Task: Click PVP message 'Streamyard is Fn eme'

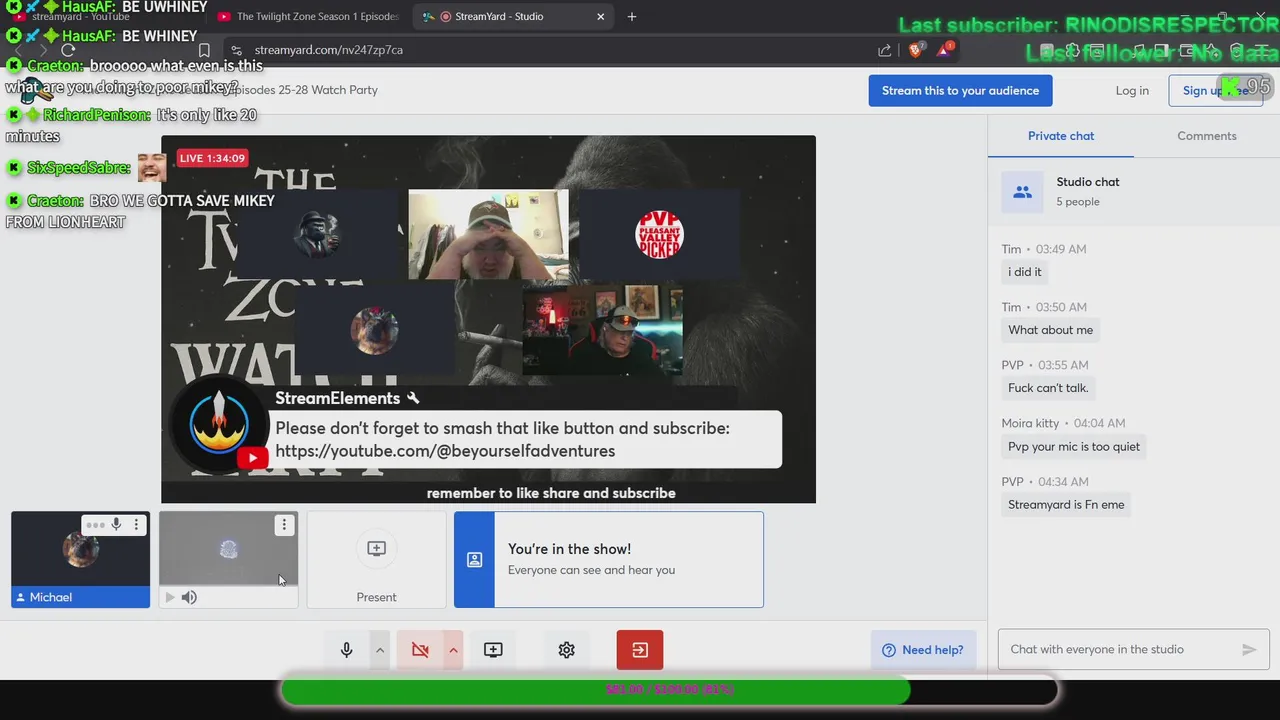Action: tap(1066, 505)
